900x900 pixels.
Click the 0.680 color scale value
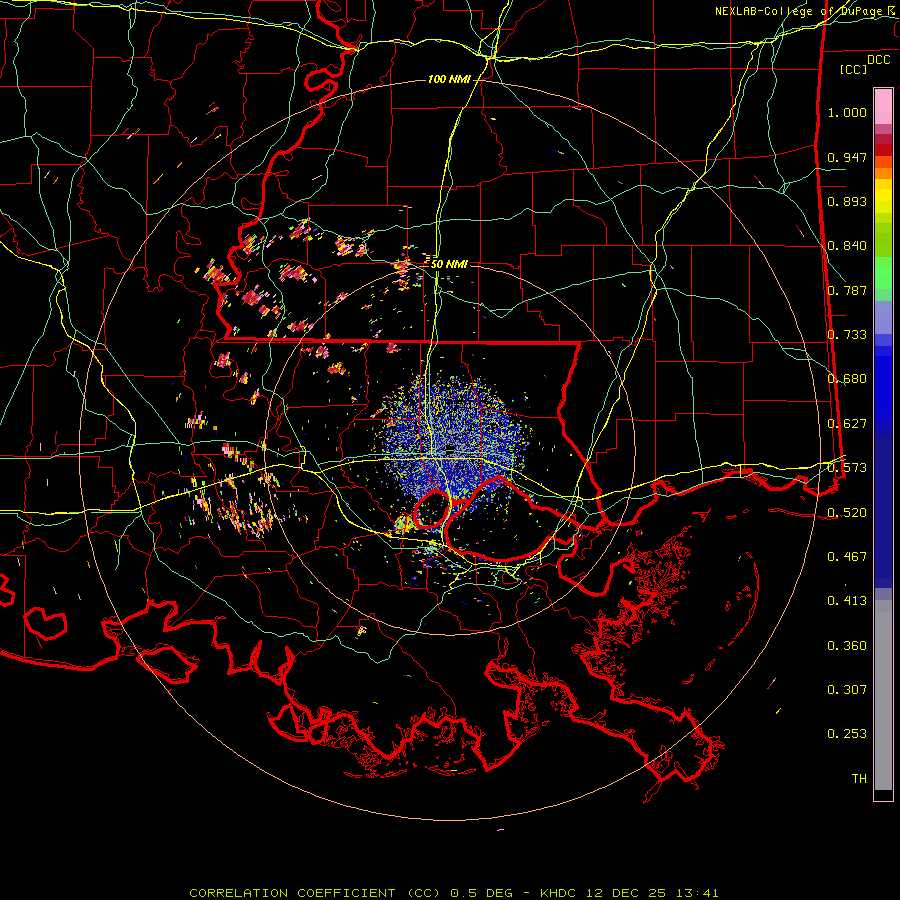(x=847, y=379)
